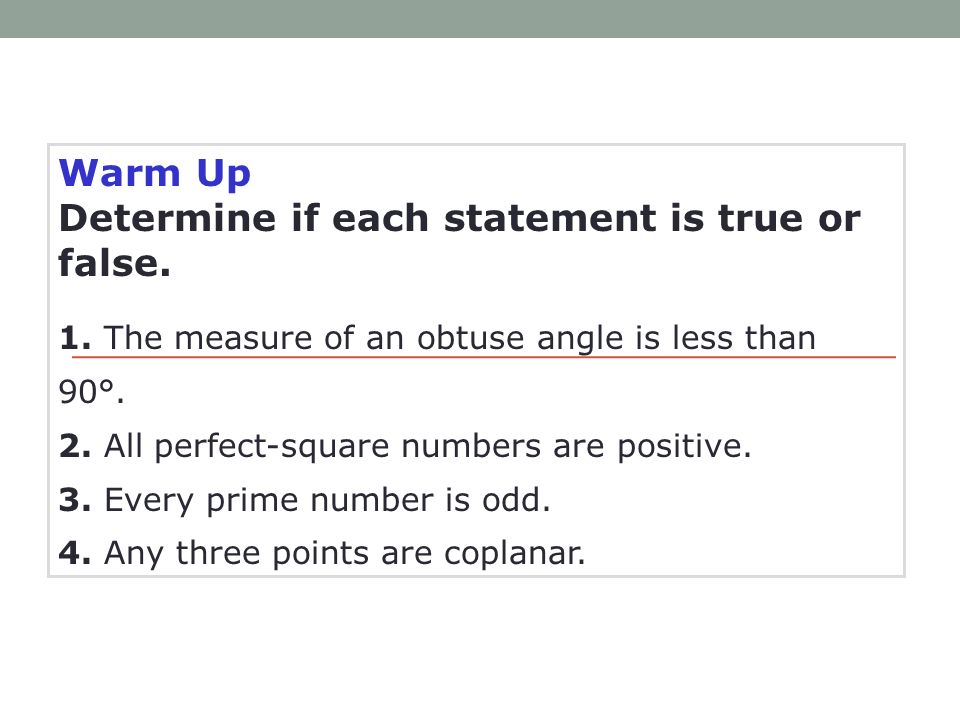Click the word "coplanar." in statement four
The width and height of the screenshot is (960, 720).
point(515,555)
